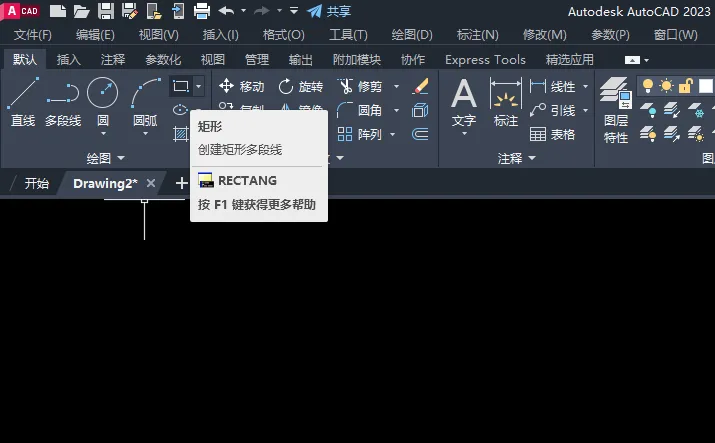Open the redo history dropdown arrow
Image resolution: width=715 pixels, height=443 pixels.
click(x=279, y=10)
